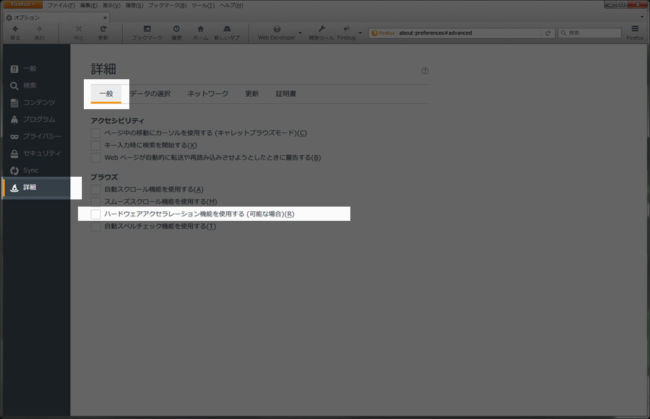Image resolution: width=650 pixels, height=419 pixels.
Task: Open the プライバシー (Privacy) category in the sidebar
Action: click(36, 136)
